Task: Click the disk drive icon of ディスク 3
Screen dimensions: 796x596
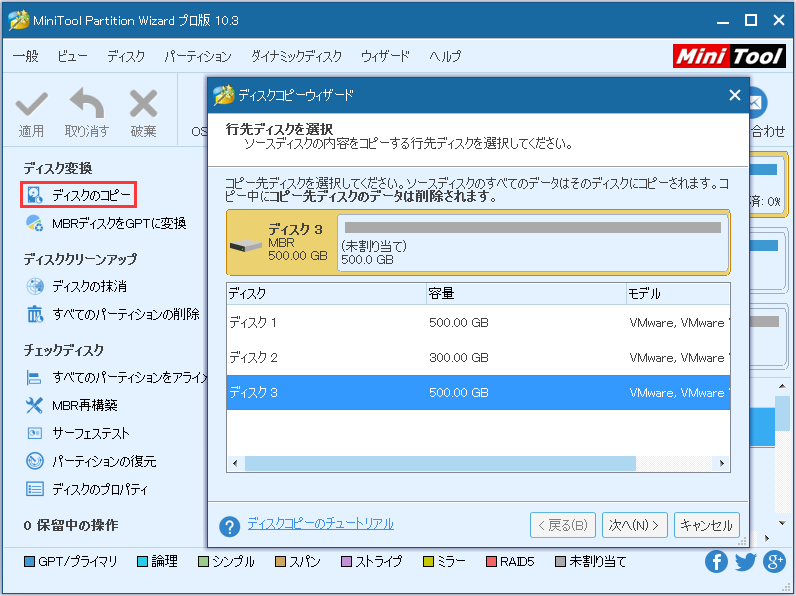Action: (246, 246)
